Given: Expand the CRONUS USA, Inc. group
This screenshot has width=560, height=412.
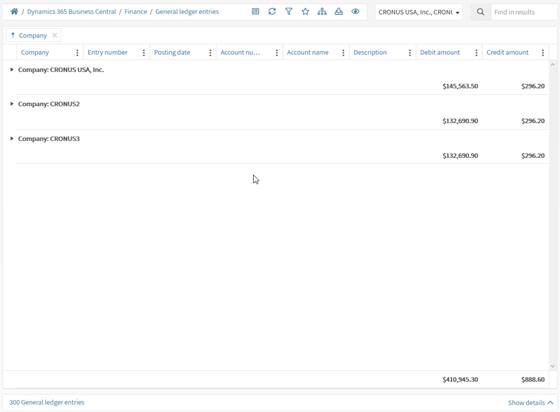Looking at the screenshot, I should 11,70.
